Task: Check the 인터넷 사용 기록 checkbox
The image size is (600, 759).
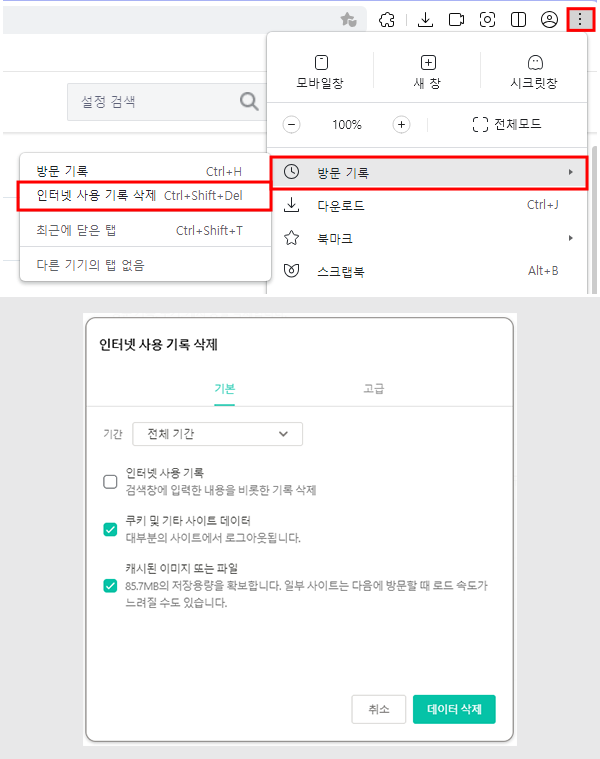Action: tap(110, 482)
